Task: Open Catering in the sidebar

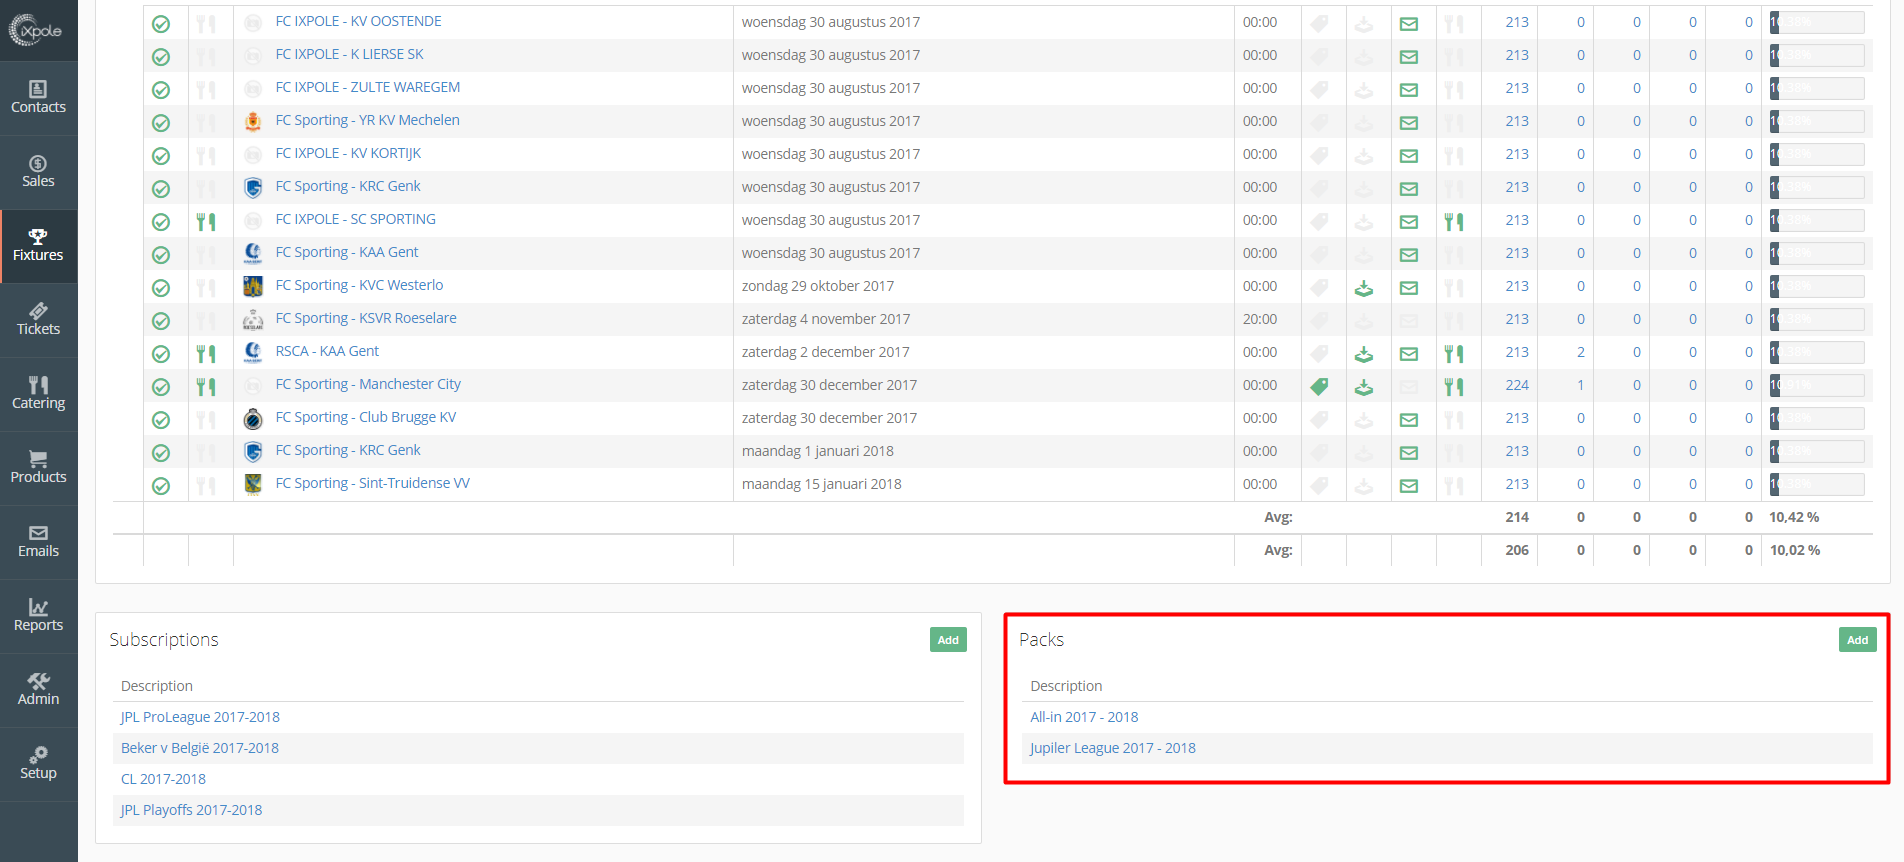Action: pyautogui.click(x=38, y=394)
